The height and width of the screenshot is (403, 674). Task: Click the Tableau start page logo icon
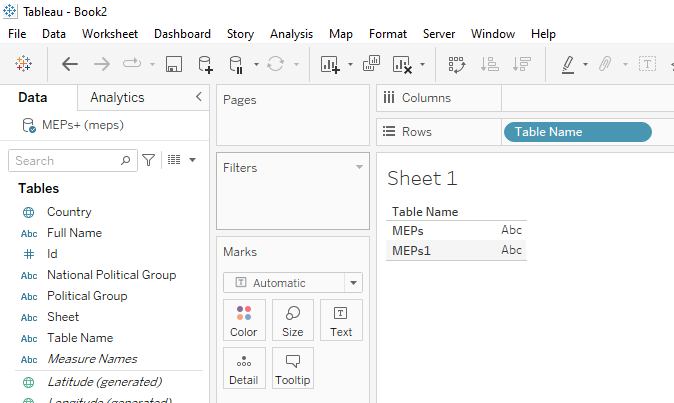click(x=23, y=64)
